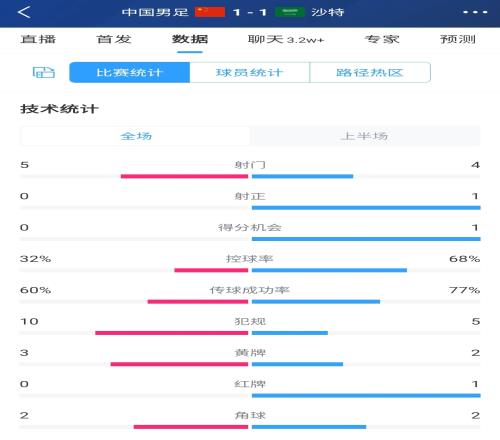Switch to 上半场 first-half stats
This screenshot has width=500, height=440.
(x=365, y=136)
